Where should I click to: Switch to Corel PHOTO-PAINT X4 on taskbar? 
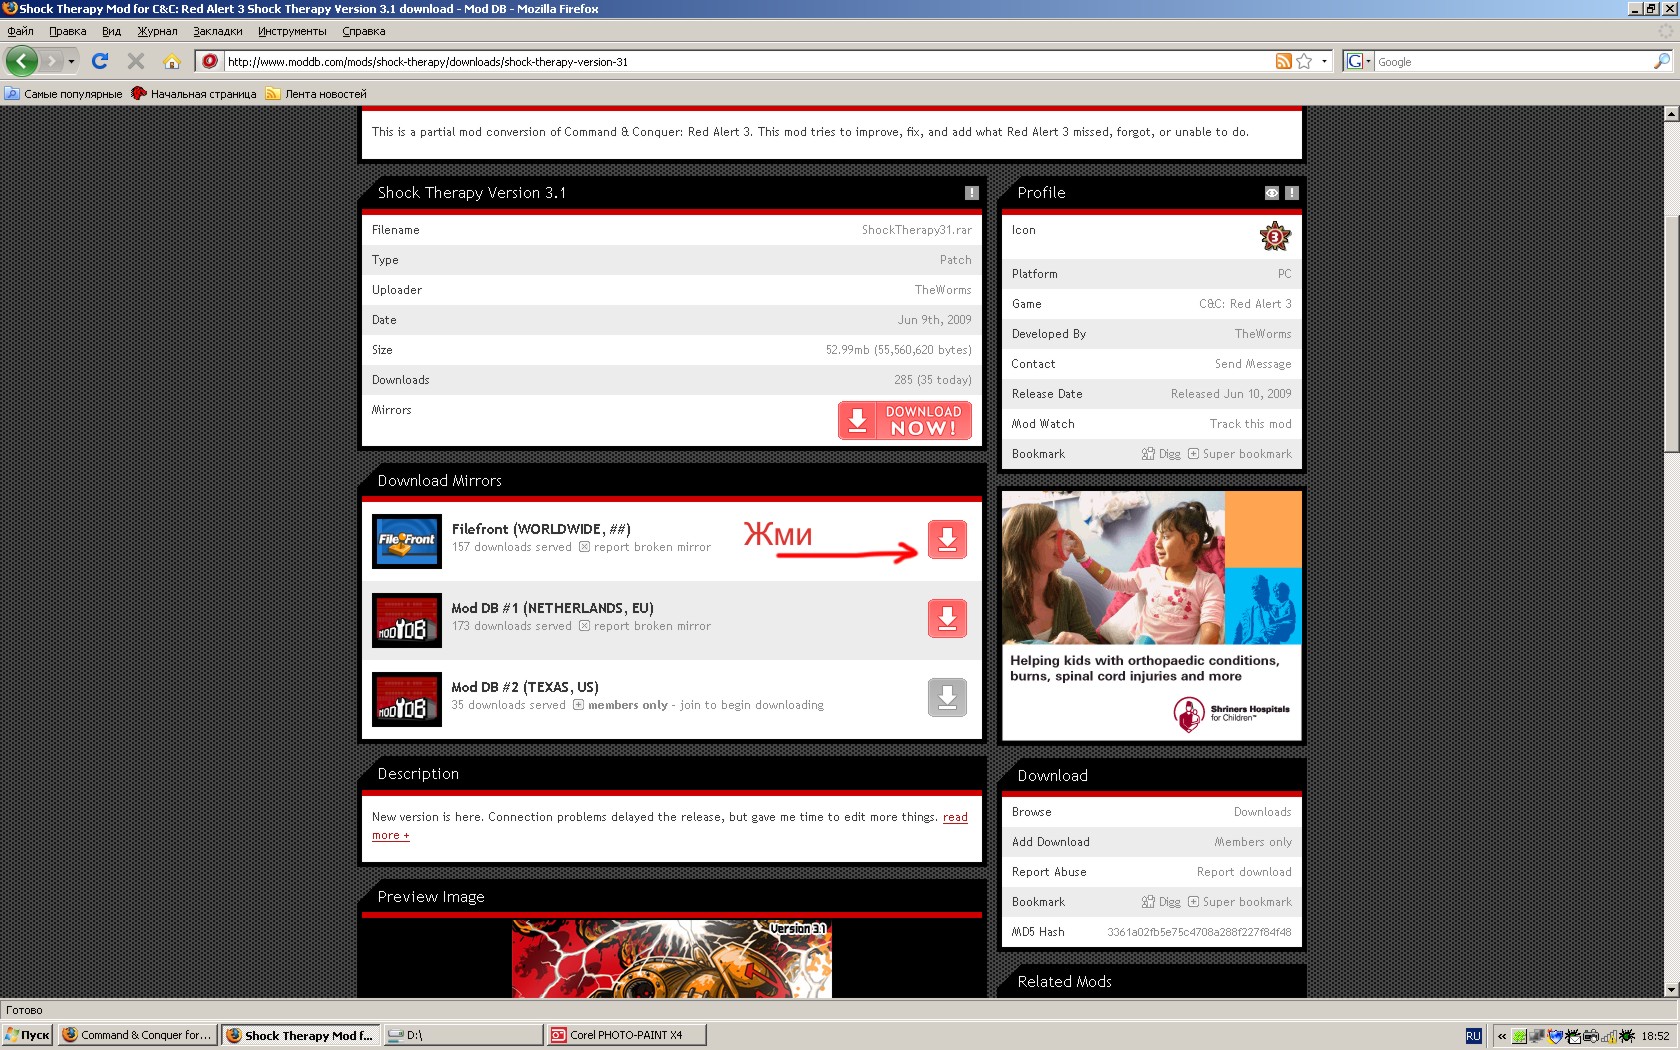tap(626, 1035)
